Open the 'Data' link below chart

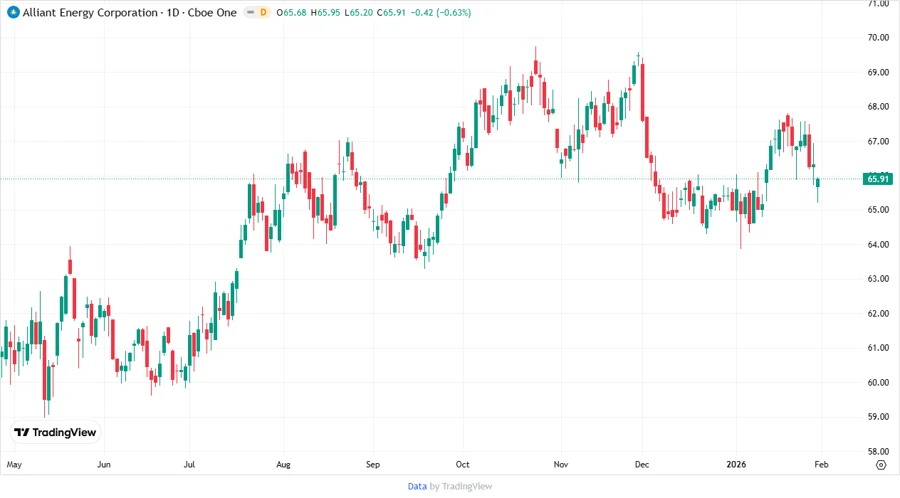(x=417, y=486)
